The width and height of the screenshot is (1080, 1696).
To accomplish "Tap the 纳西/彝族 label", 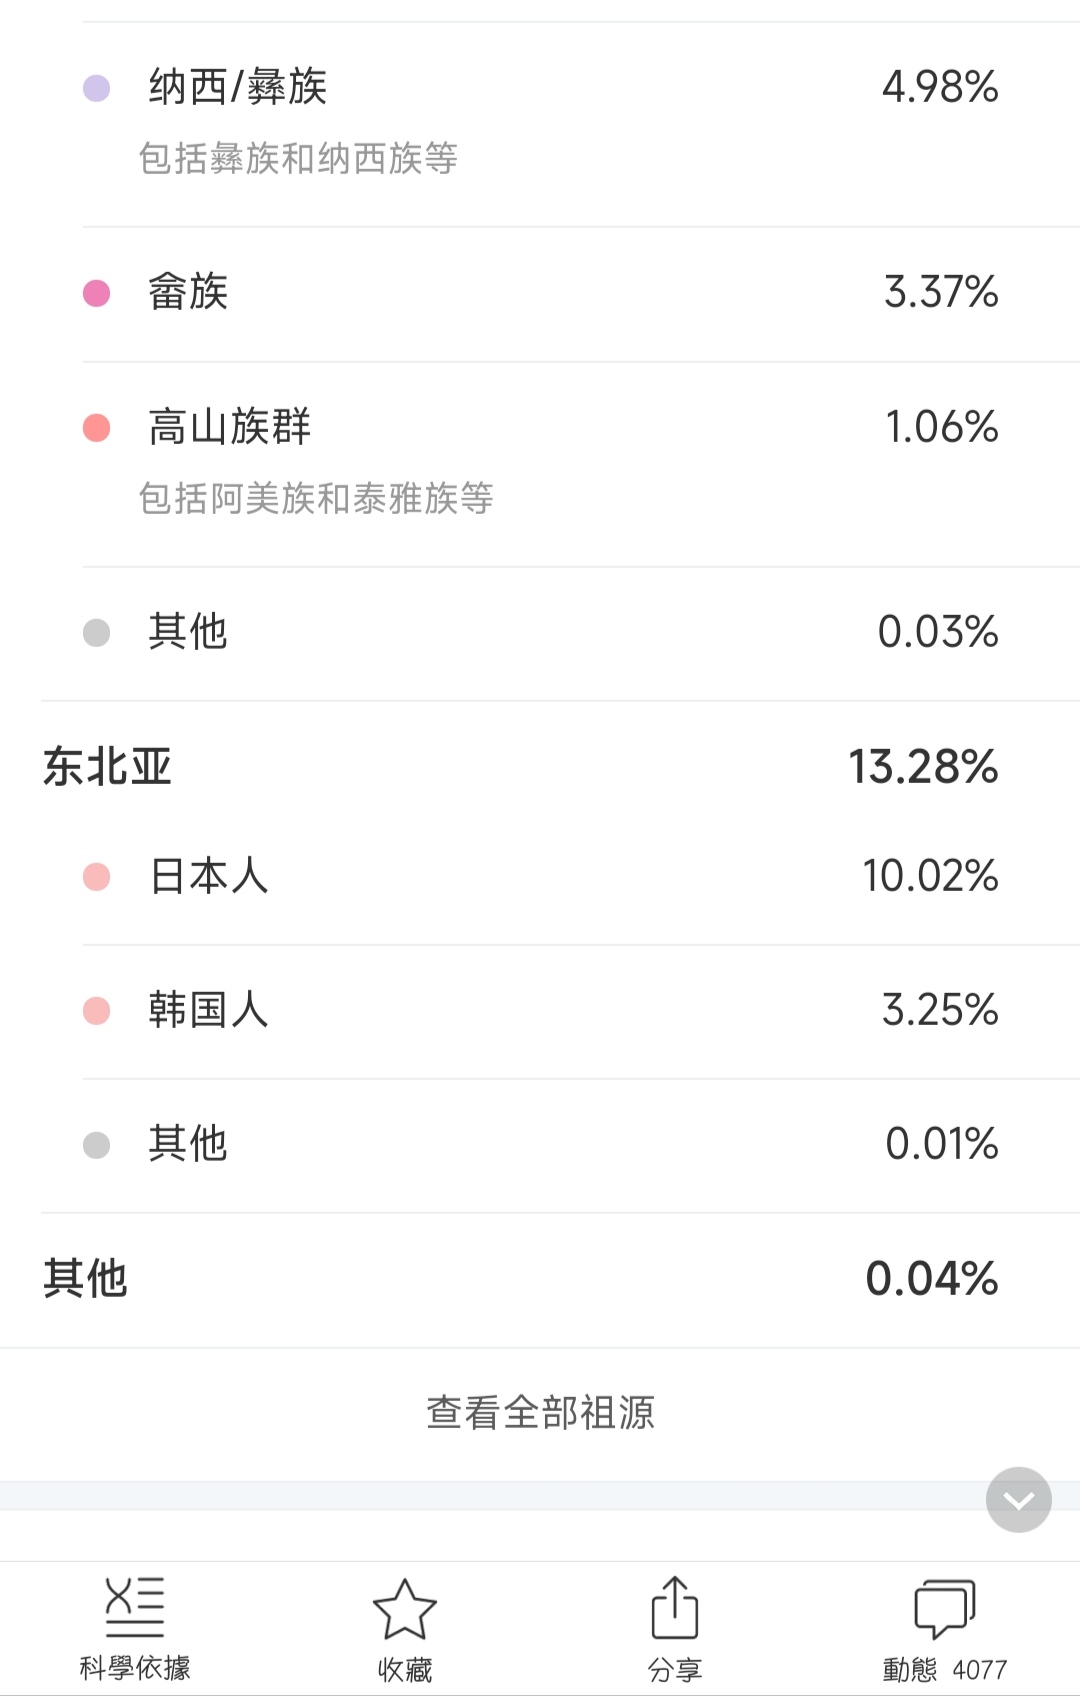I will (238, 87).
